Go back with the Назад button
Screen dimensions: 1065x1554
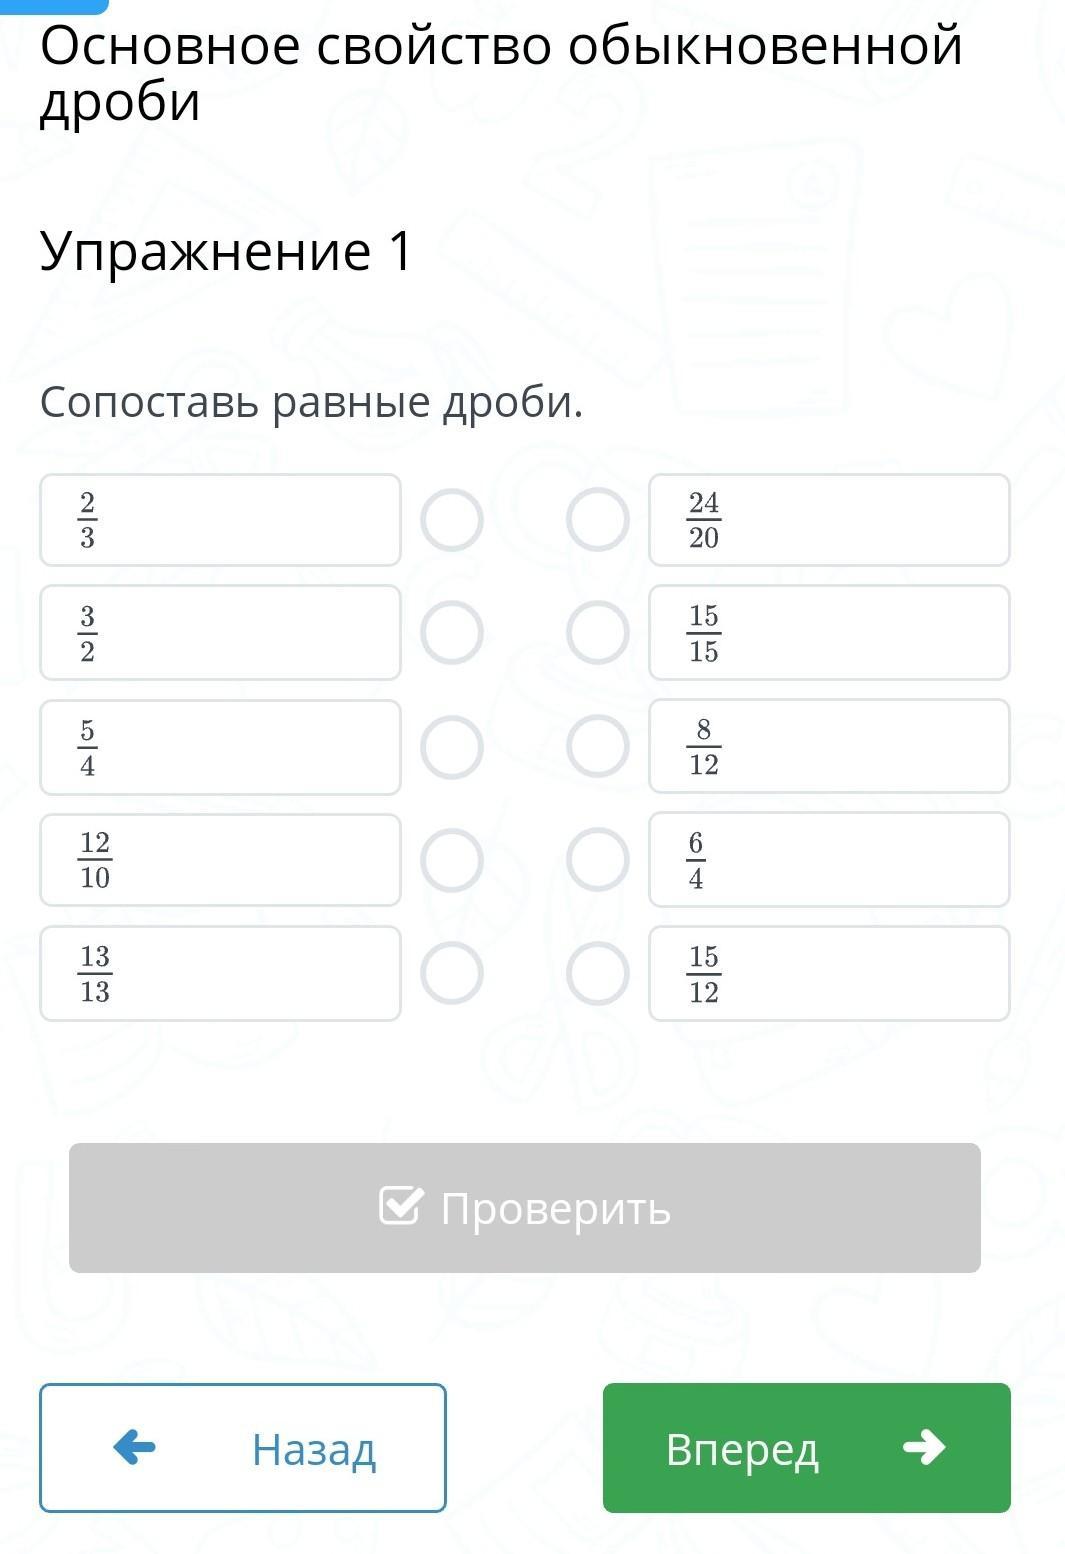(243, 1448)
